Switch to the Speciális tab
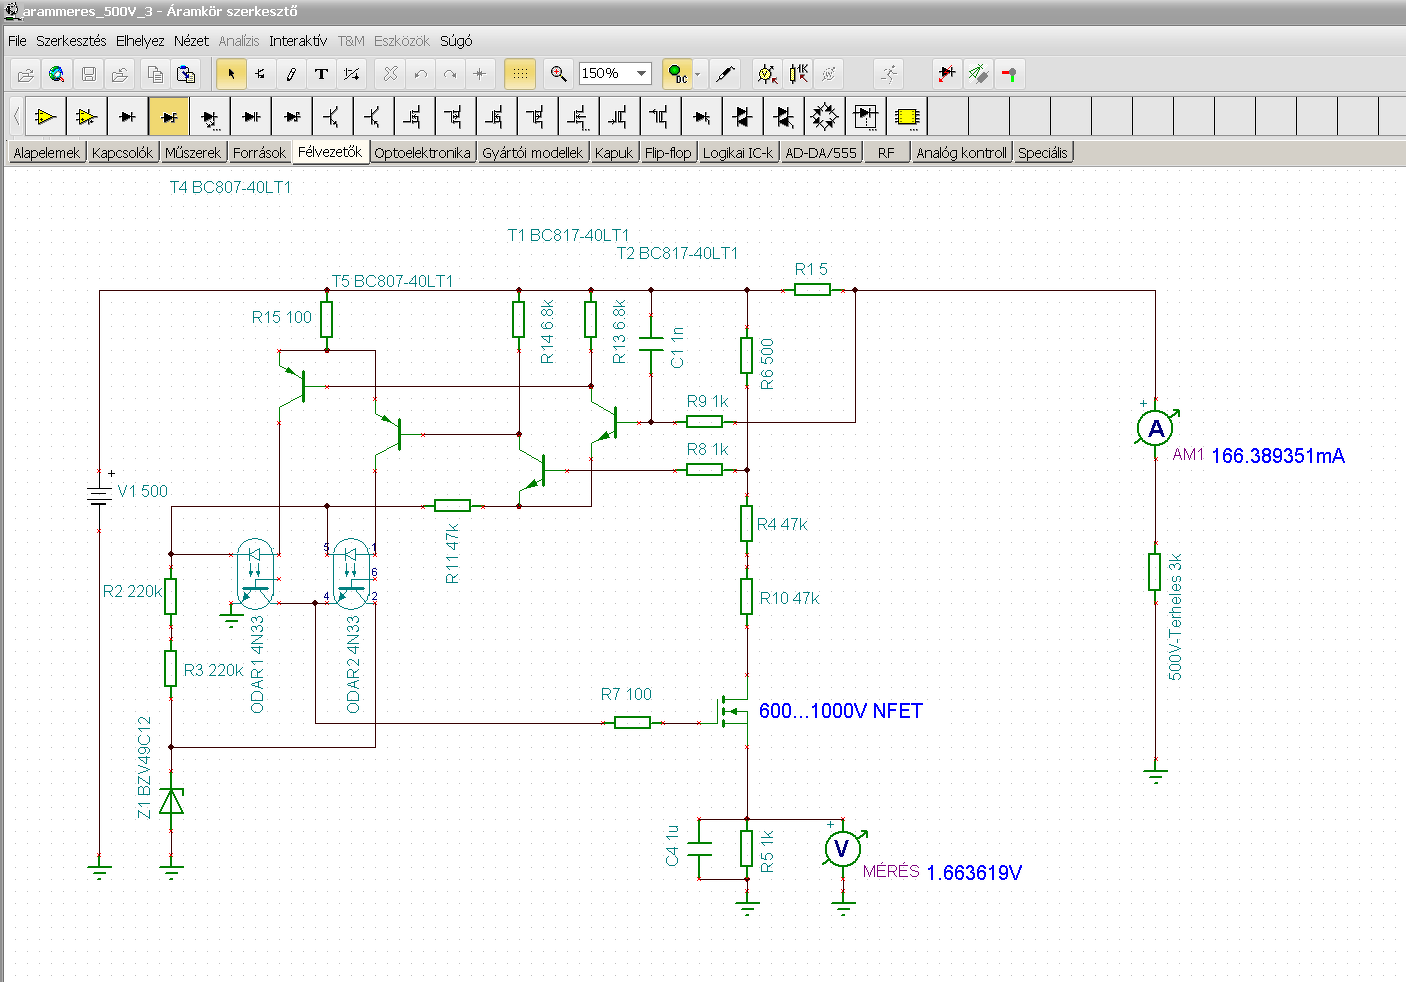 (1043, 153)
